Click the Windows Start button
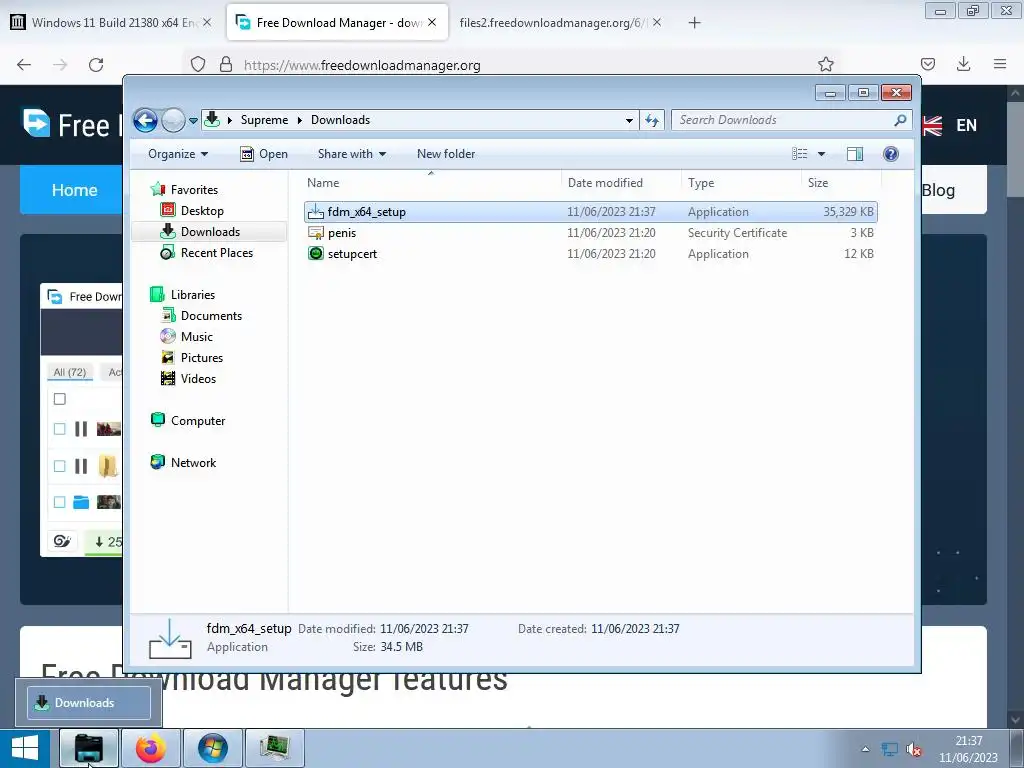Image resolution: width=1024 pixels, height=768 pixels. [25, 748]
